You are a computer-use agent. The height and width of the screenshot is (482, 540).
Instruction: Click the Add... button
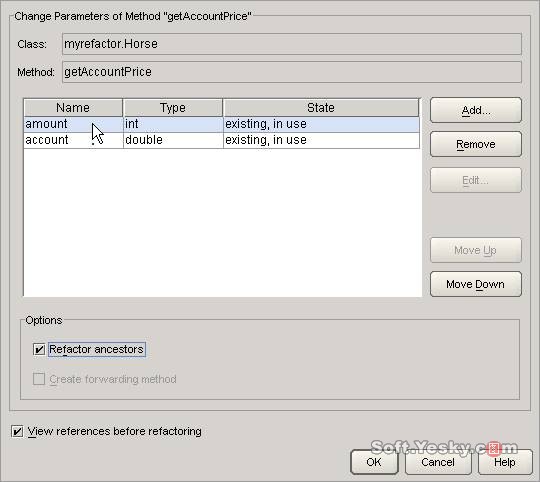point(476,110)
